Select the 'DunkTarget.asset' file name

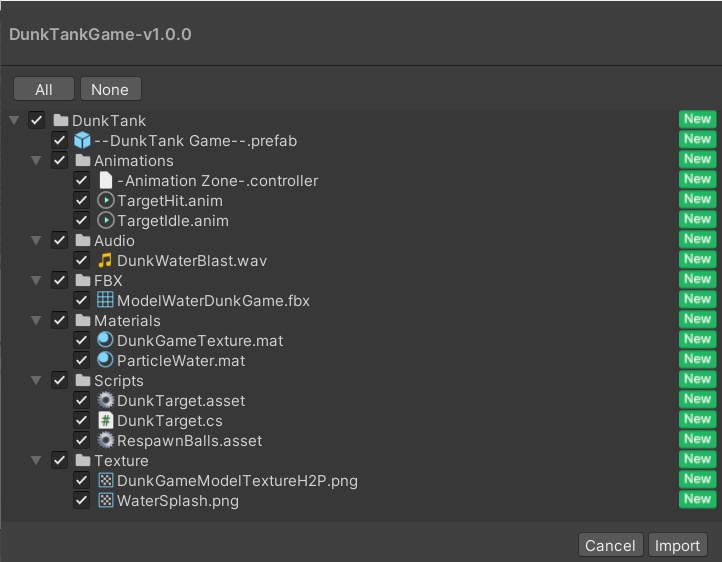(181, 401)
